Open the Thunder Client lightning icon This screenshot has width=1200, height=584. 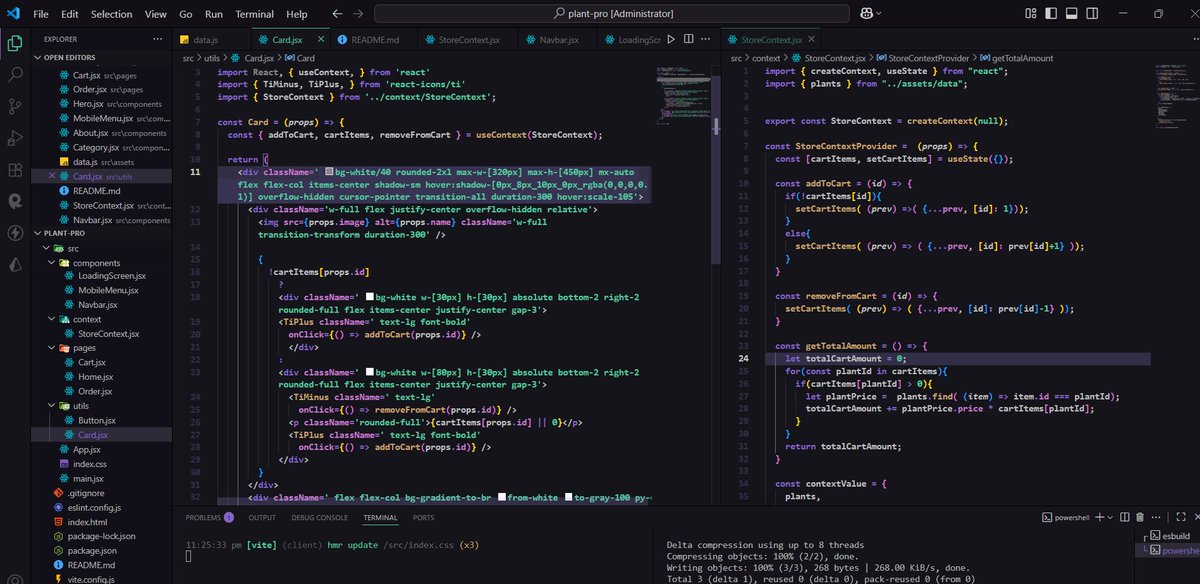point(15,233)
